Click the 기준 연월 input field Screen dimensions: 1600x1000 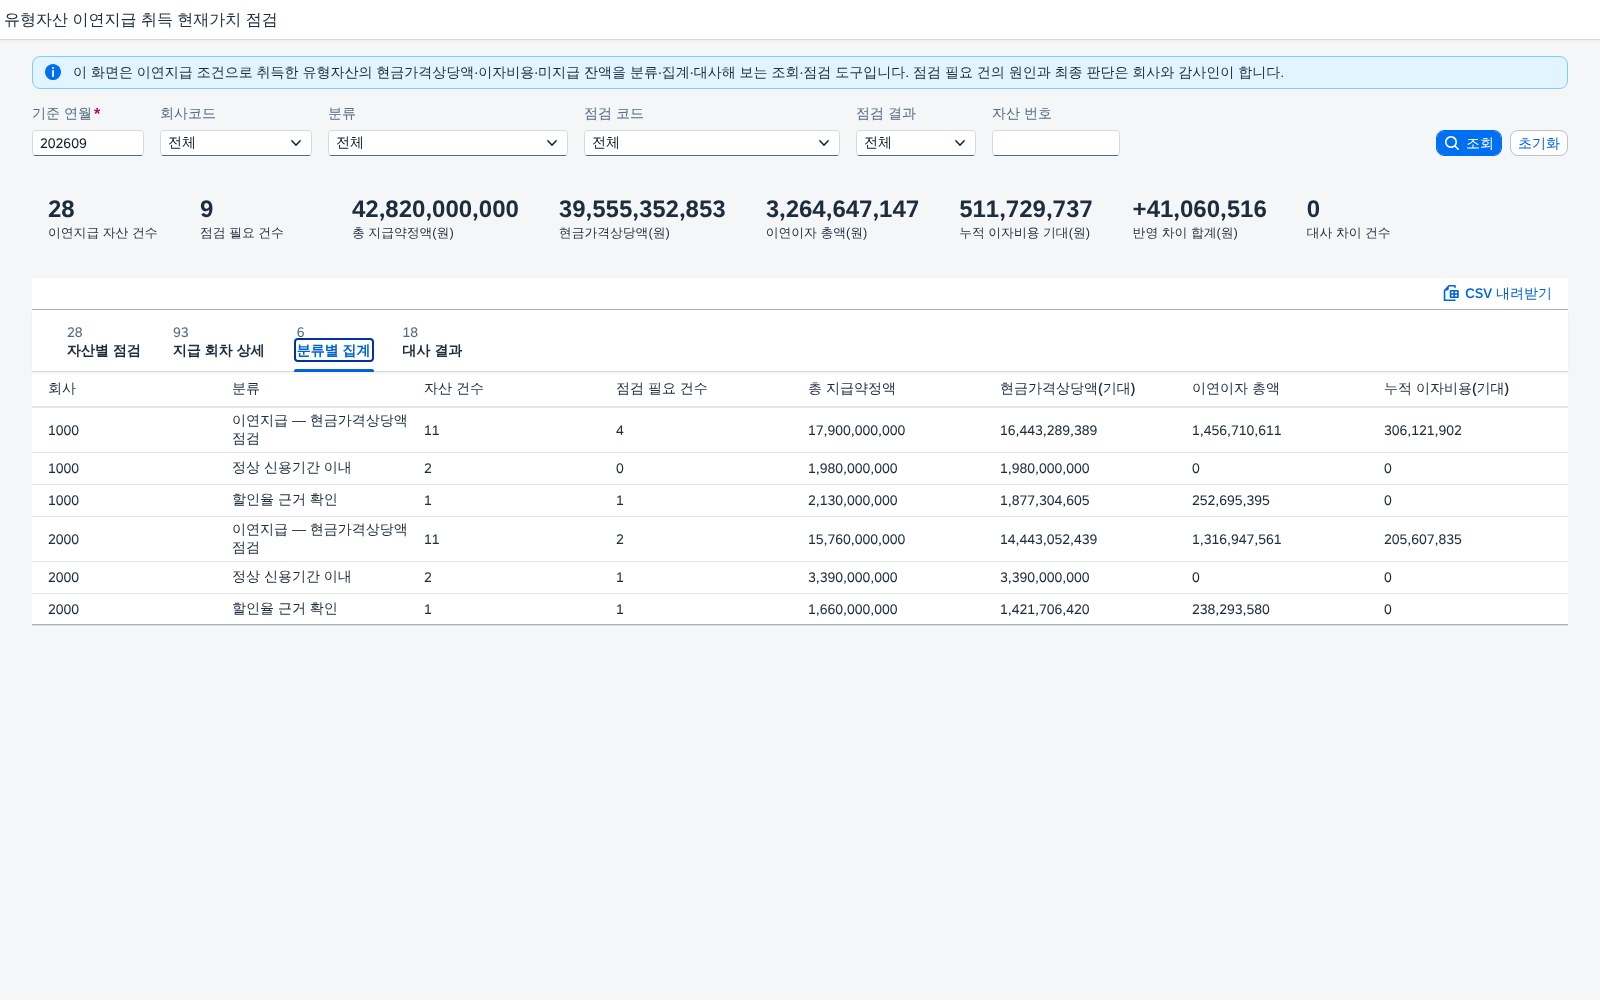click(88, 143)
